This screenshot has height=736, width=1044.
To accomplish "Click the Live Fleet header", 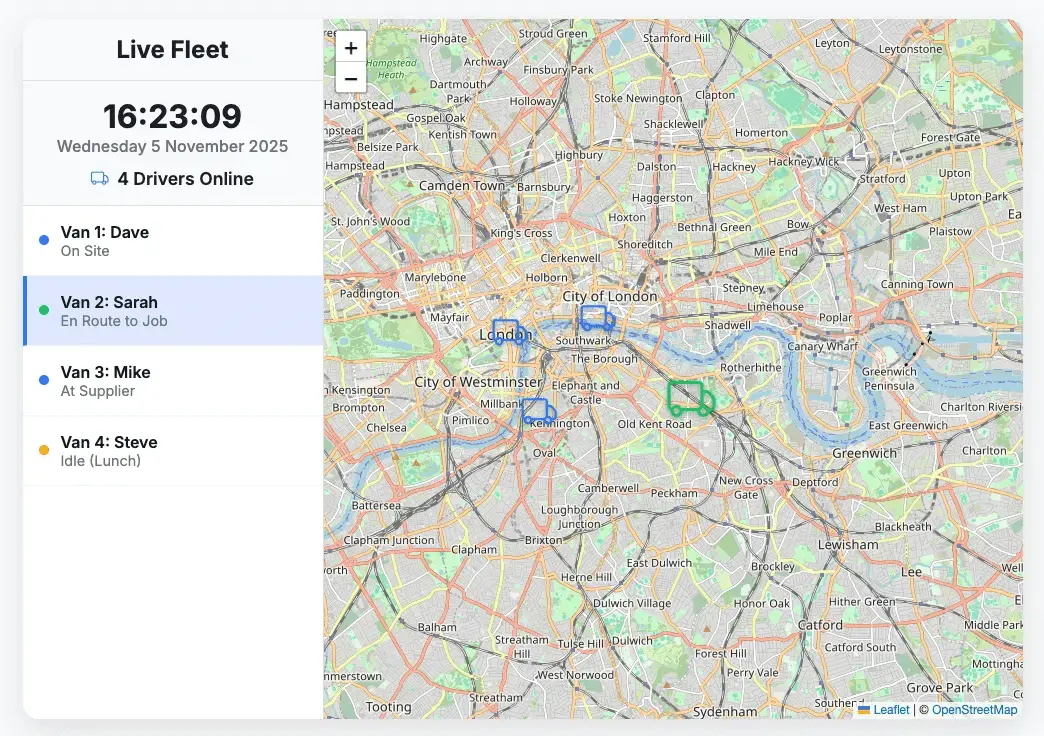I will 172,48.
